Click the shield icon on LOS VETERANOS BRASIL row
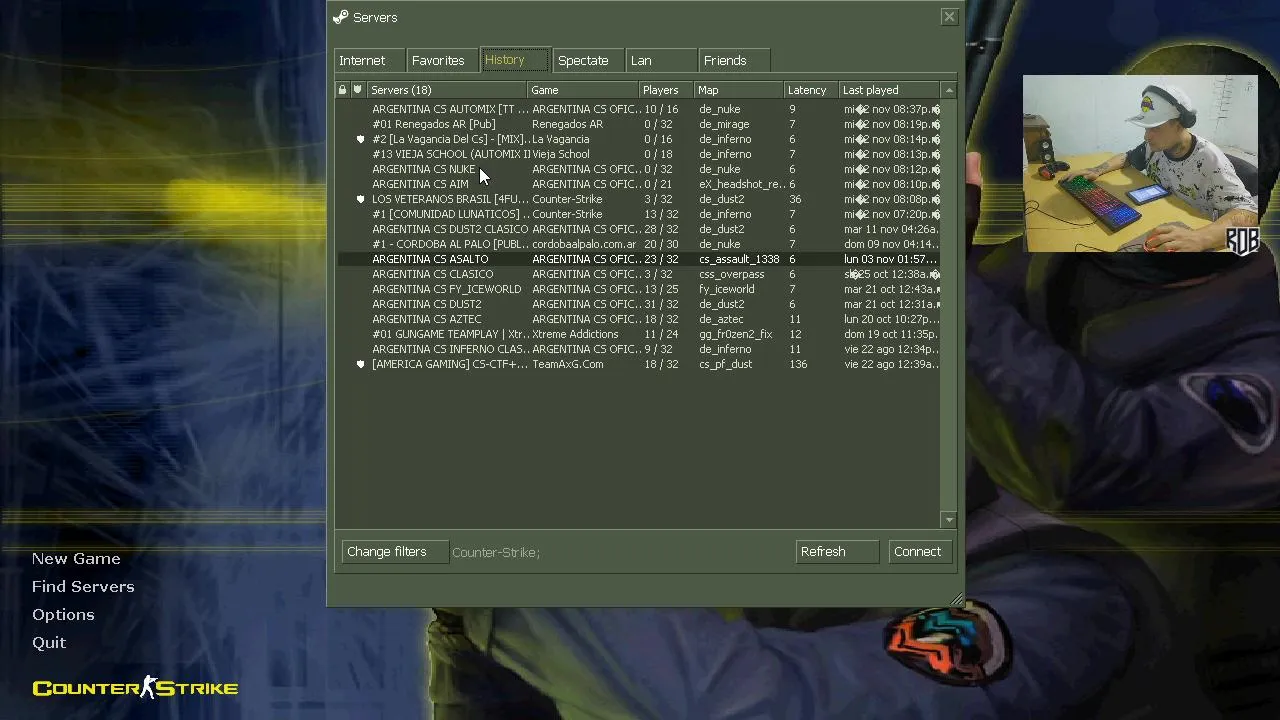Viewport: 1280px width, 720px height. [x=360, y=199]
